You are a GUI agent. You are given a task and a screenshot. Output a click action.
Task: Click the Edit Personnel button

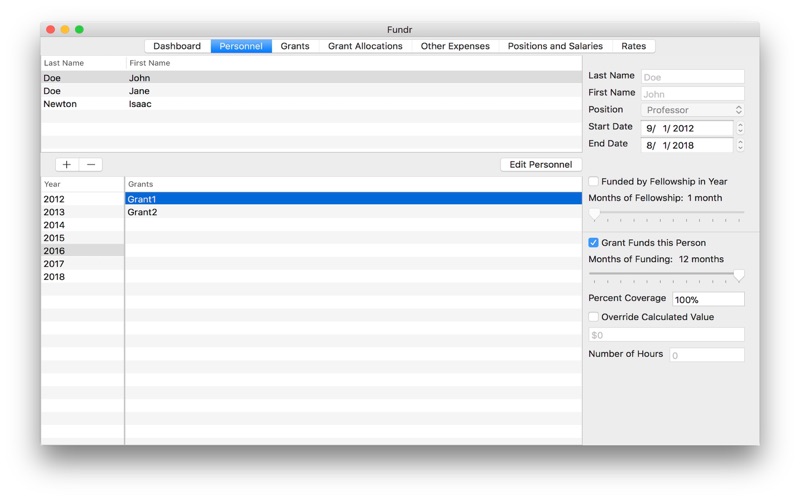coord(541,164)
